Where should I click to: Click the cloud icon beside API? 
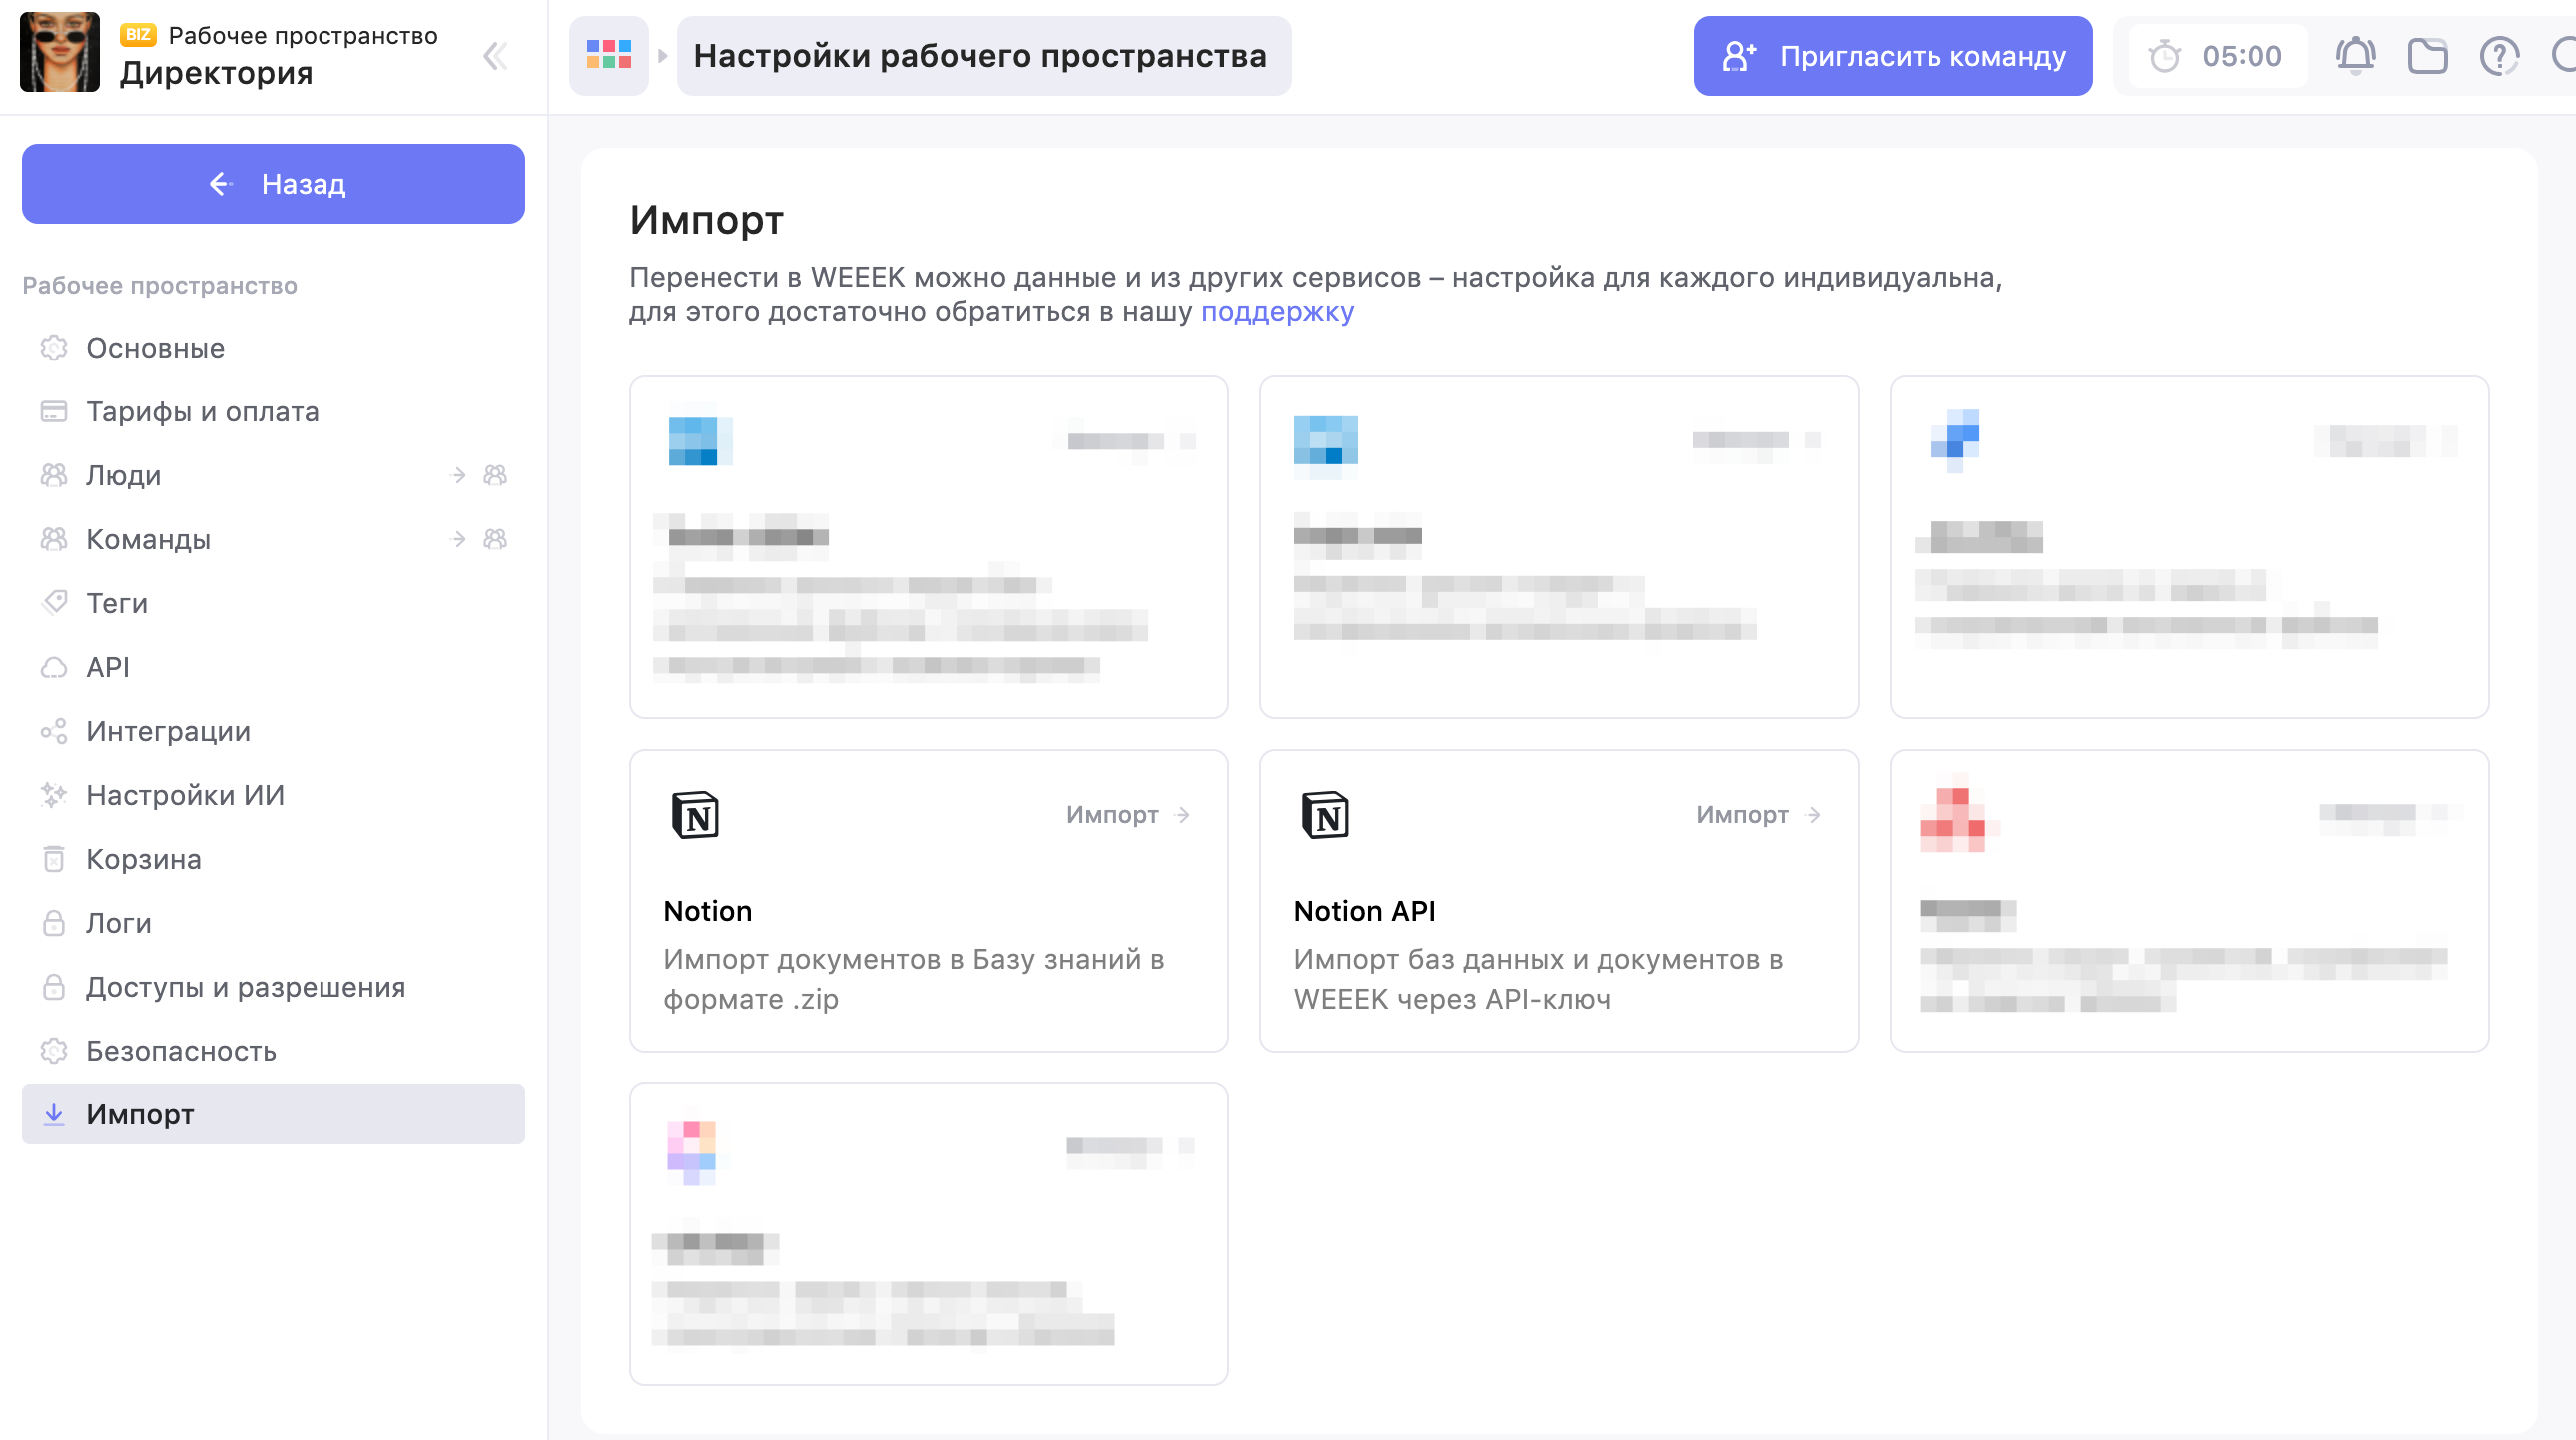(x=54, y=668)
